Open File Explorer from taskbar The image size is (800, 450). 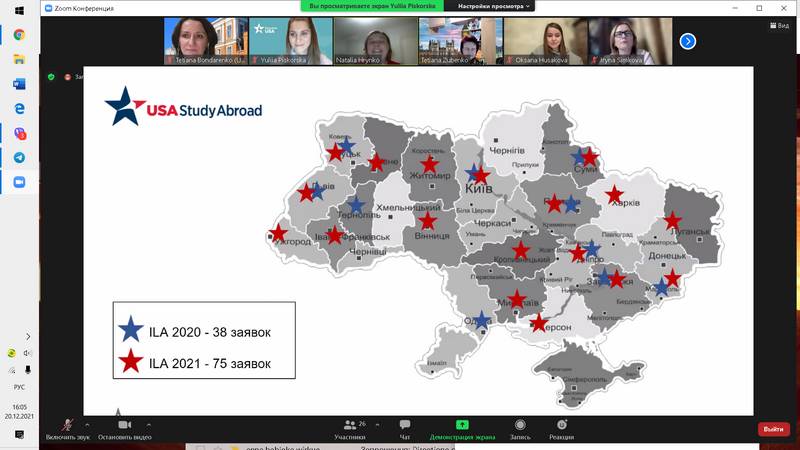coord(19,59)
